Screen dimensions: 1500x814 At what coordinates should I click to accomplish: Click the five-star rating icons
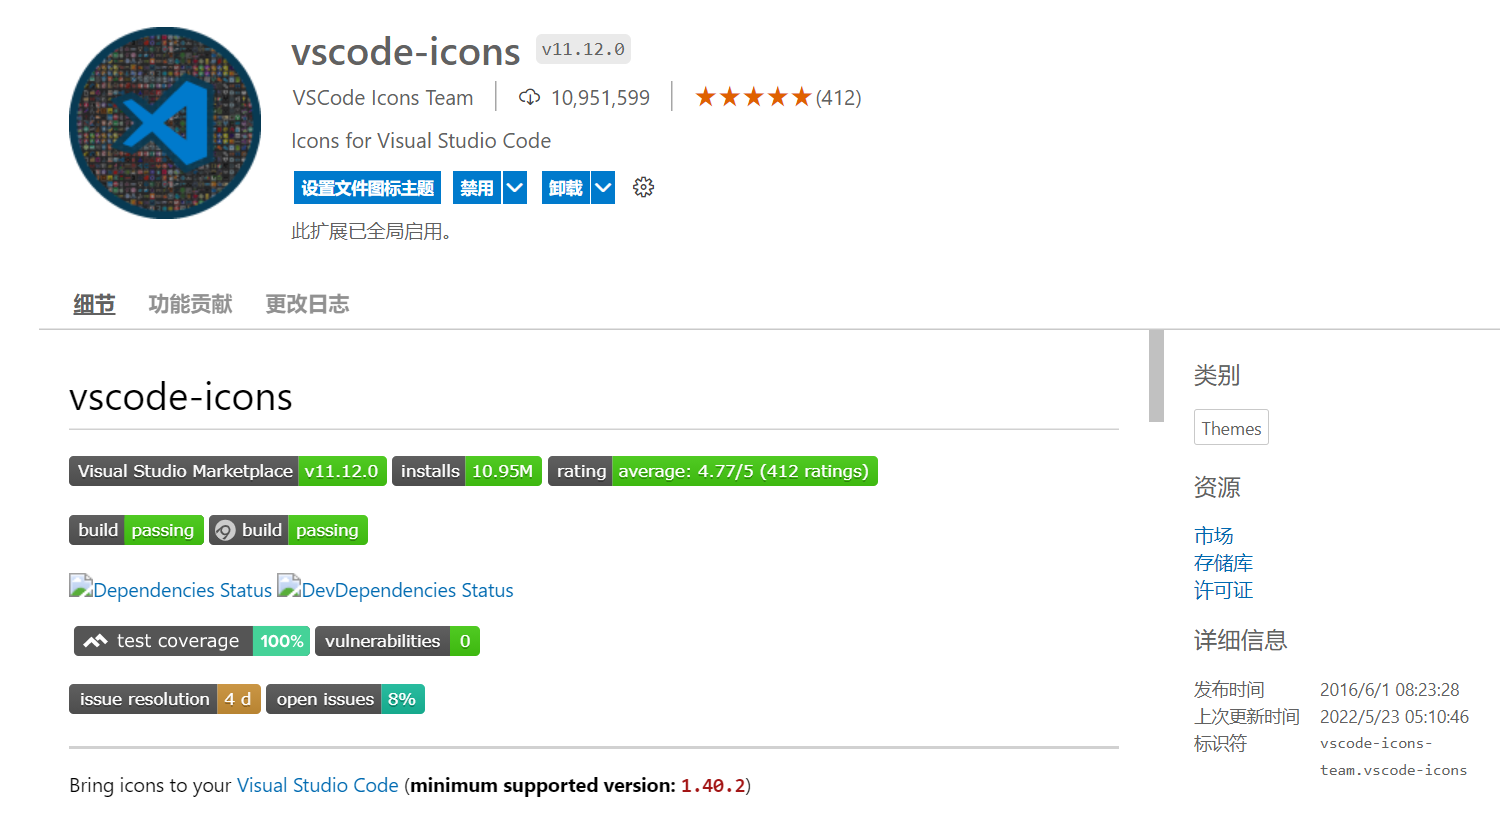click(753, 97)
